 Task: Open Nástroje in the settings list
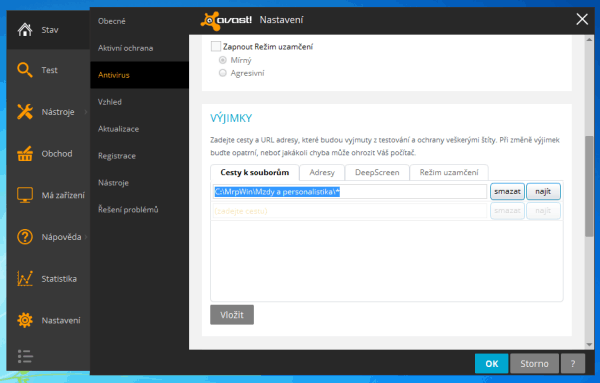click(x=113, y=183)
